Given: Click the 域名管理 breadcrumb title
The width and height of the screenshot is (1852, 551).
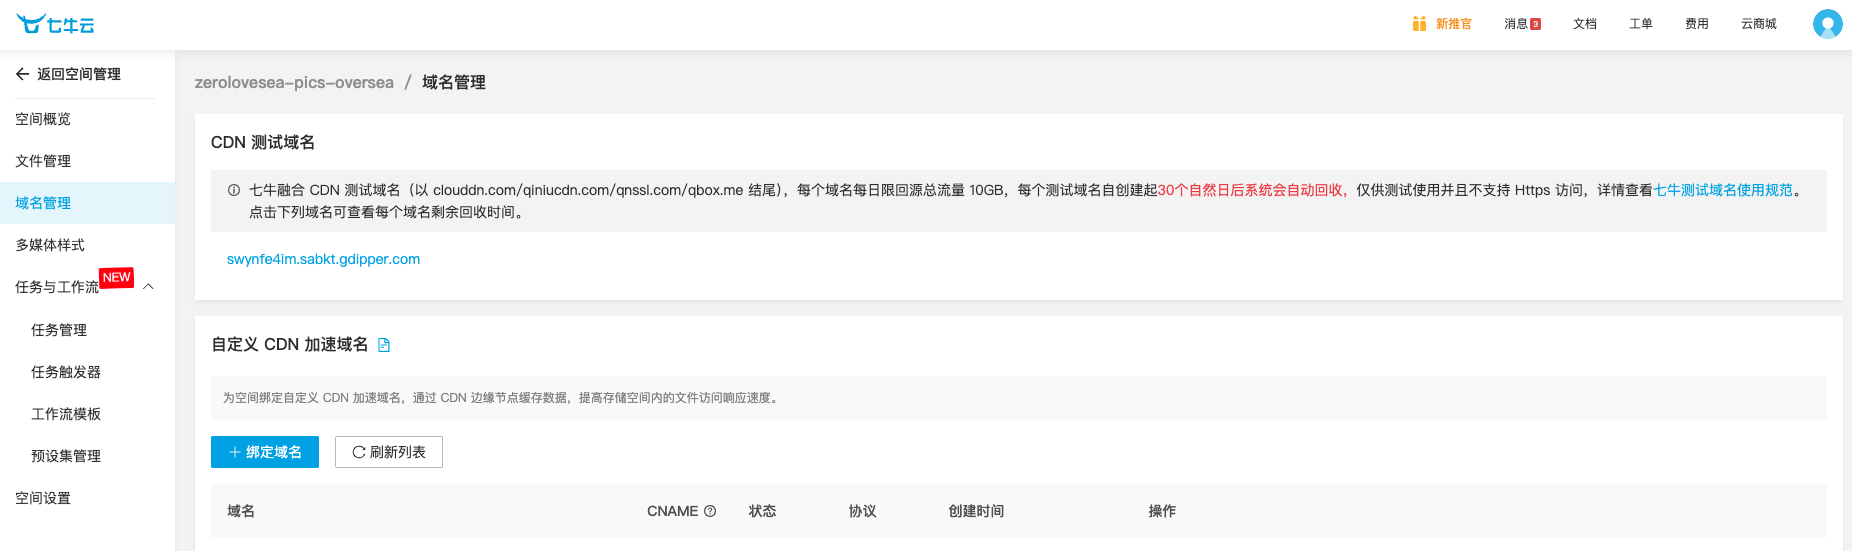Looking at the screenshot, I should point(454,82).
